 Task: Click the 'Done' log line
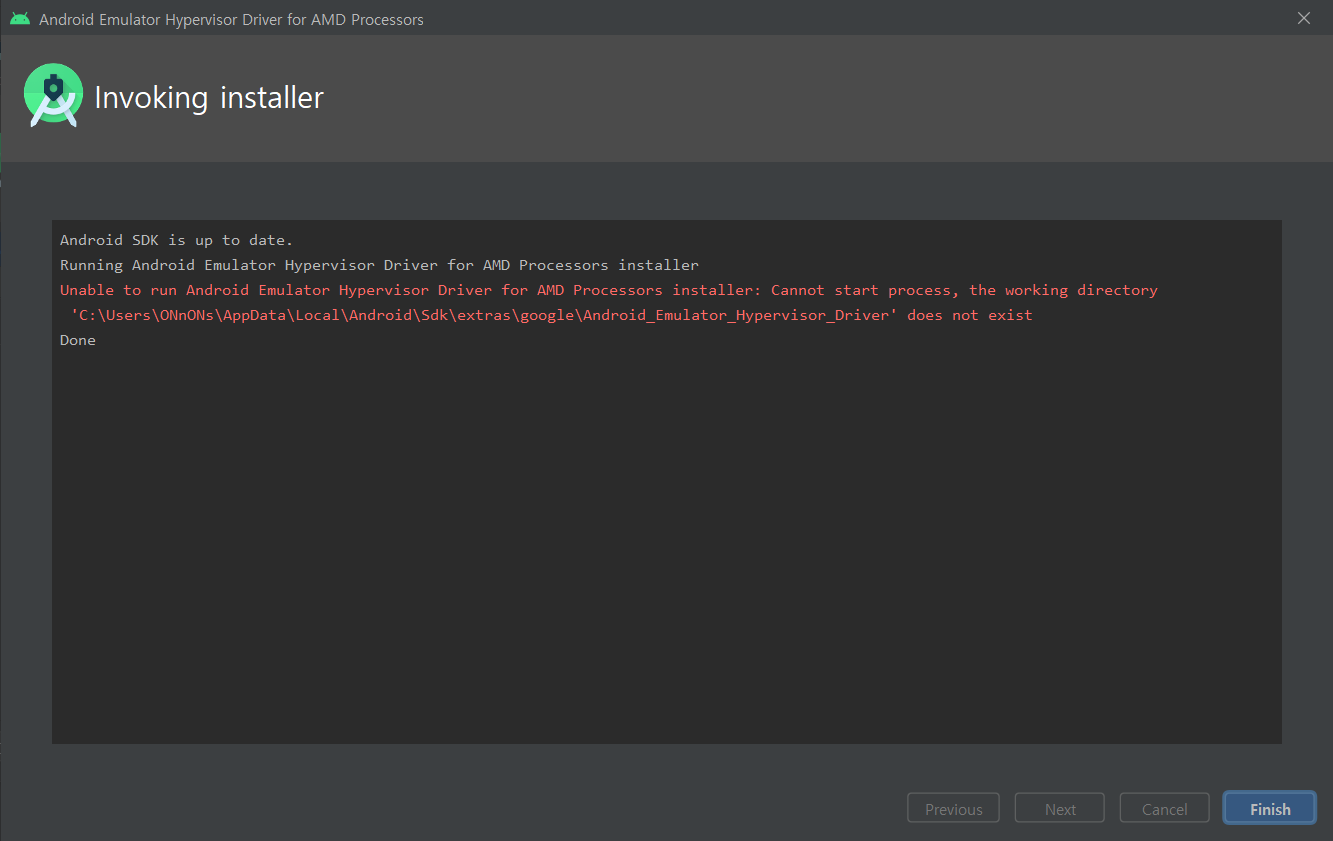[x=78, y=340]
